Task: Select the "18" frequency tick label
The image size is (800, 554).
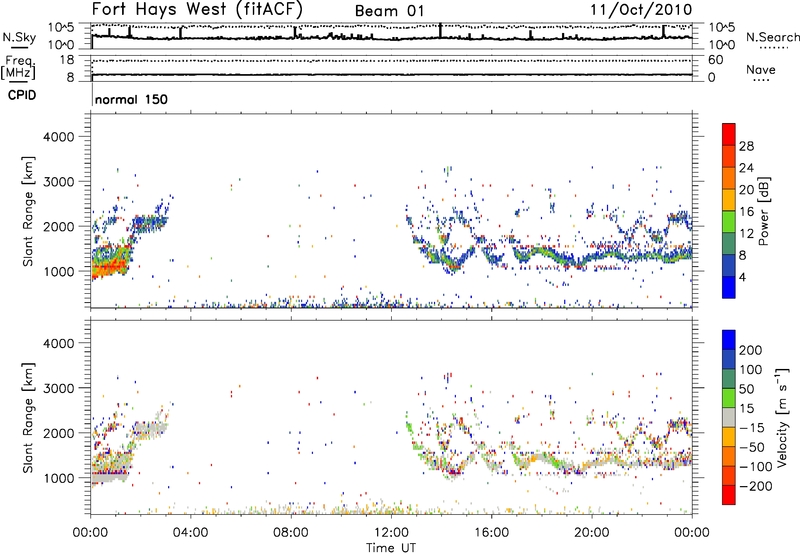Action: (66, 60)
